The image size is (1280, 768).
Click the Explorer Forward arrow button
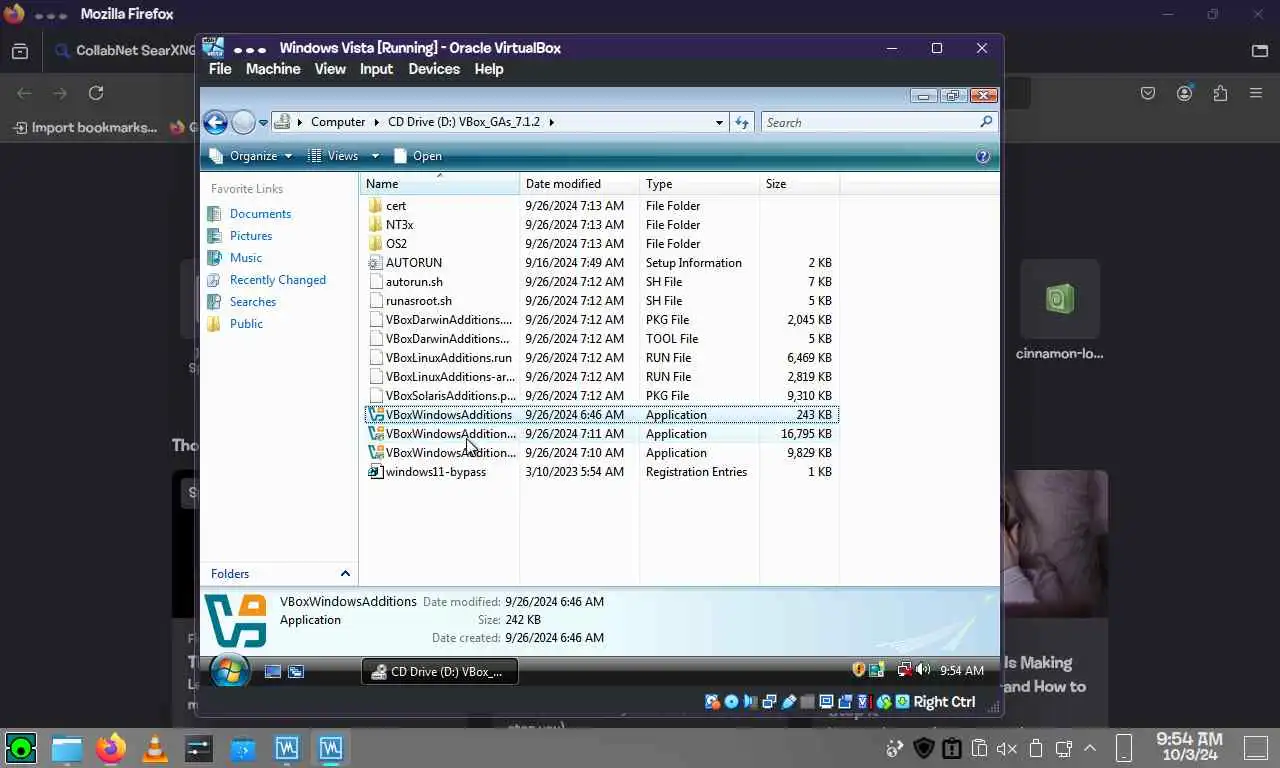click(x=243, y=122)
